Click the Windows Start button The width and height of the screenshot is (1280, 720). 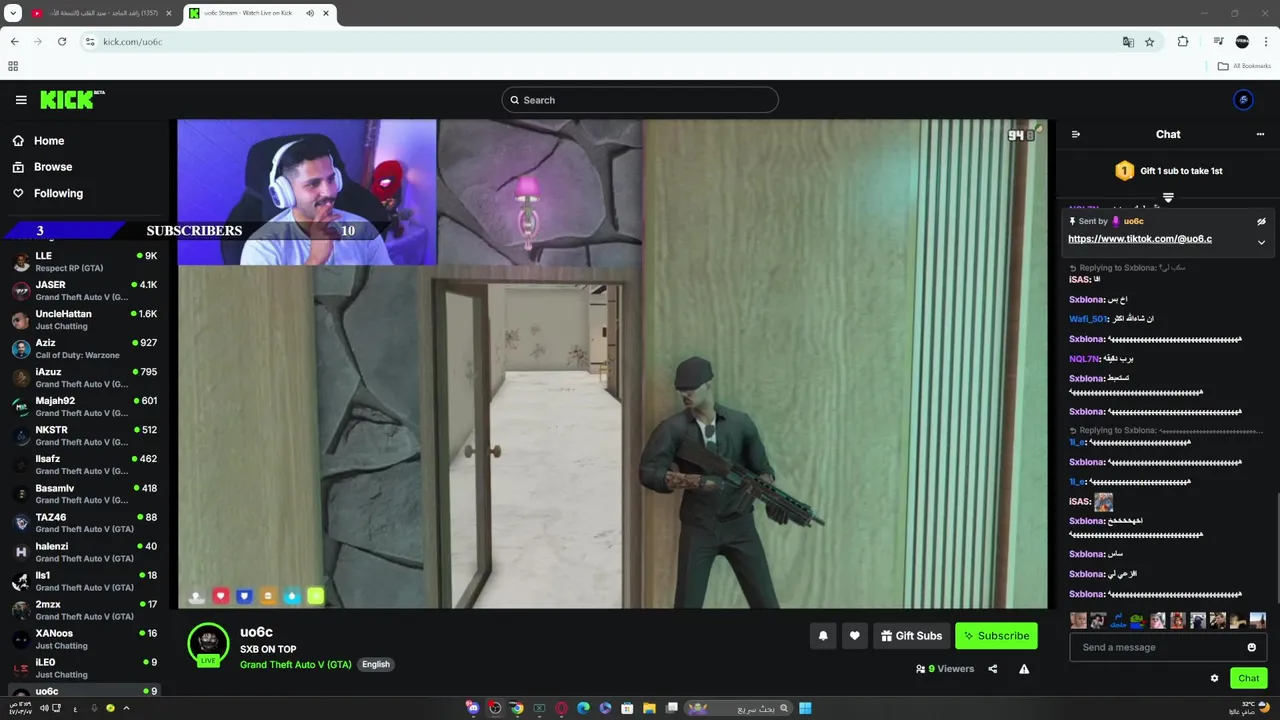coord(805,708)
